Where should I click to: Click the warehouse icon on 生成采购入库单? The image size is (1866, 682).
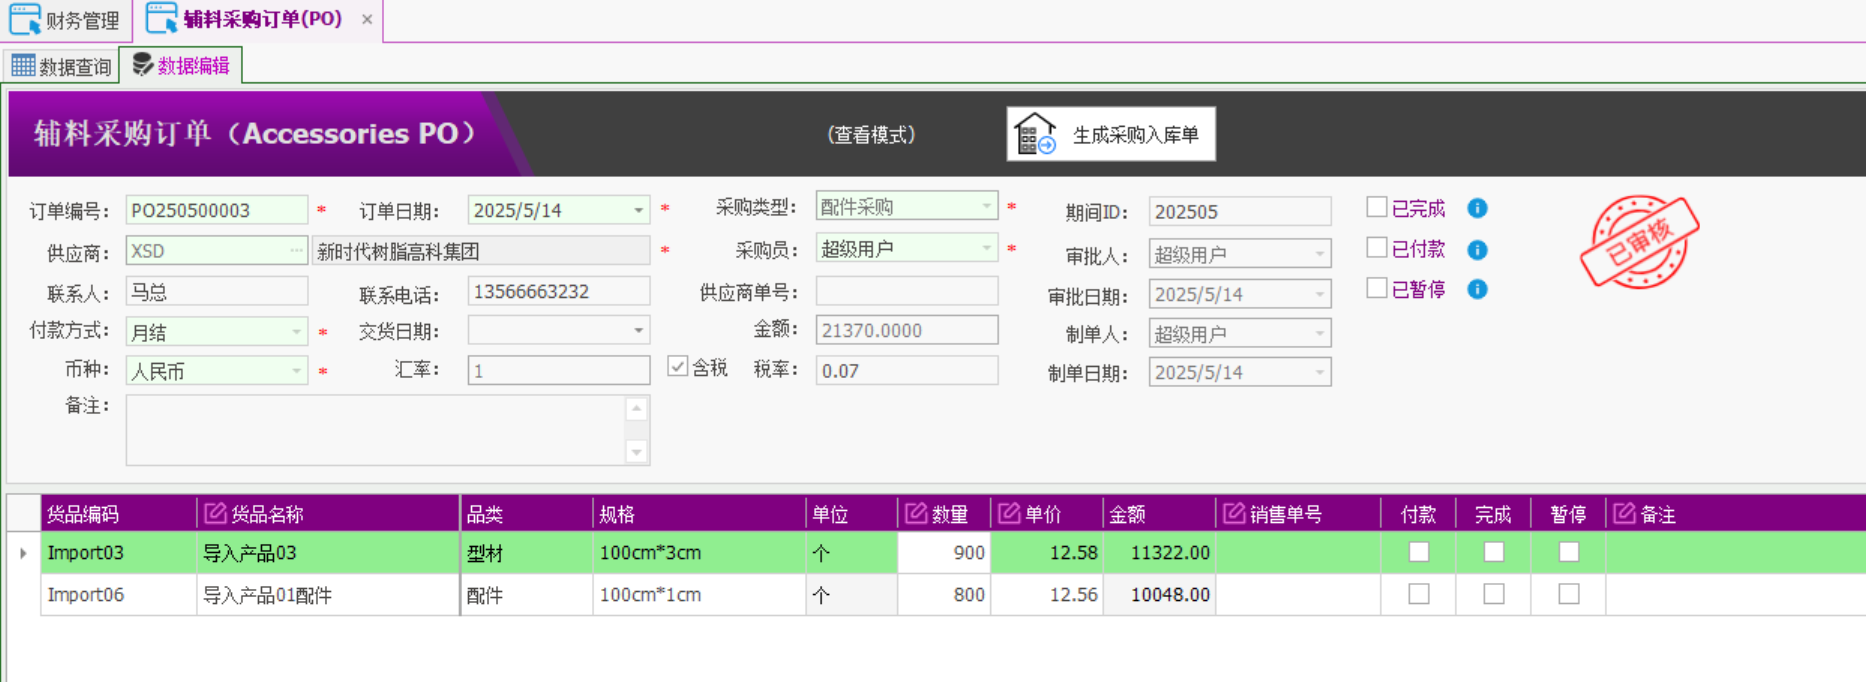1035,134
